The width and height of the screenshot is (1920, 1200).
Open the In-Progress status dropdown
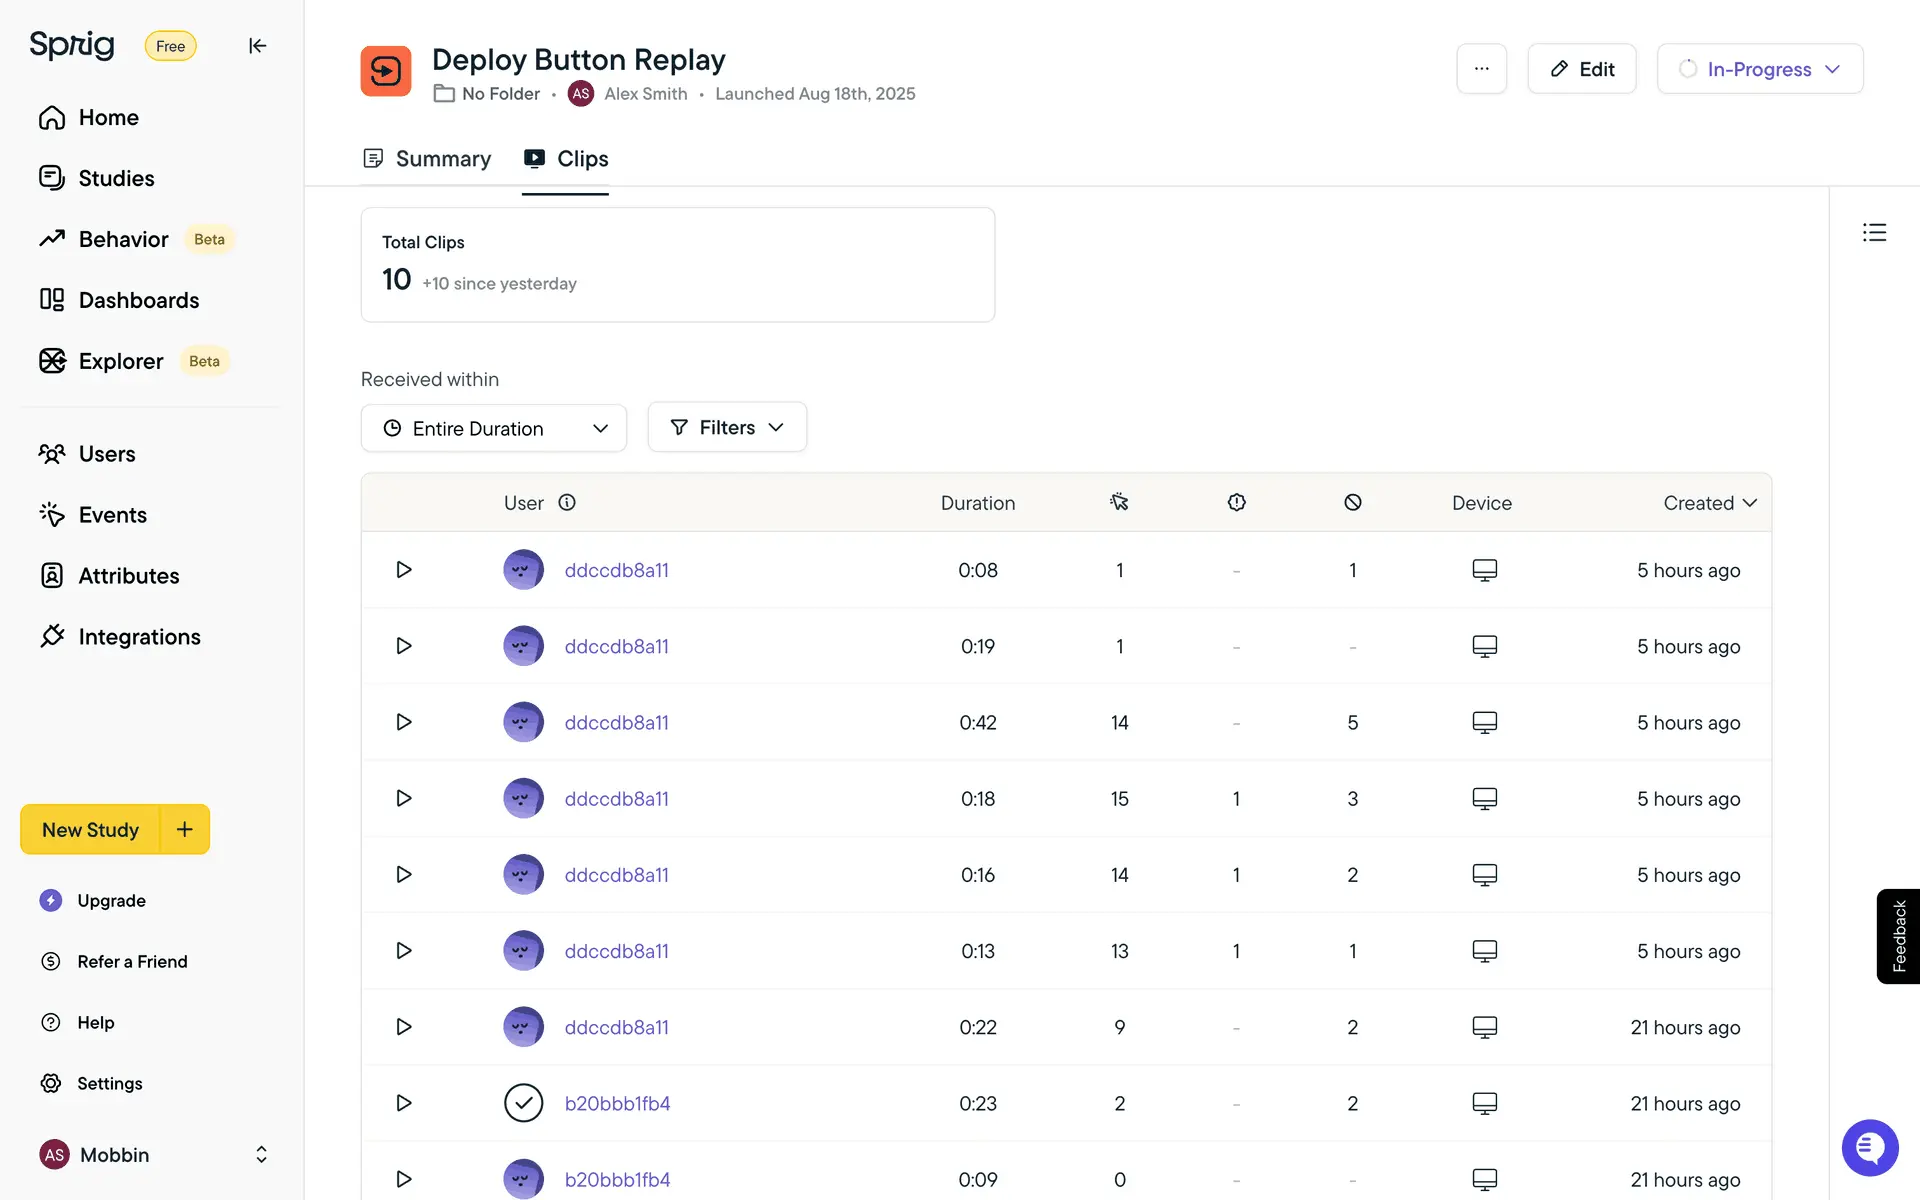[1759, 69]
